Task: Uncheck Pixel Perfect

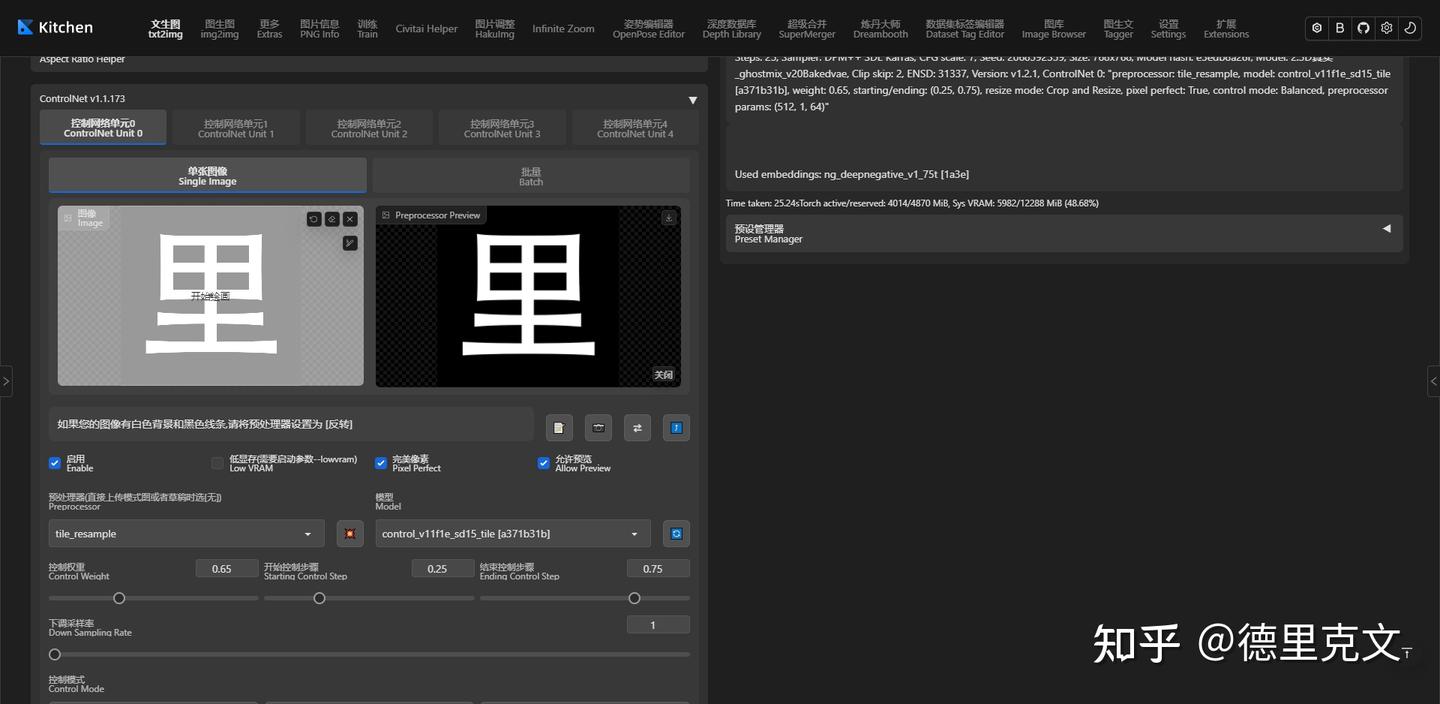Action: coord(381,463)
